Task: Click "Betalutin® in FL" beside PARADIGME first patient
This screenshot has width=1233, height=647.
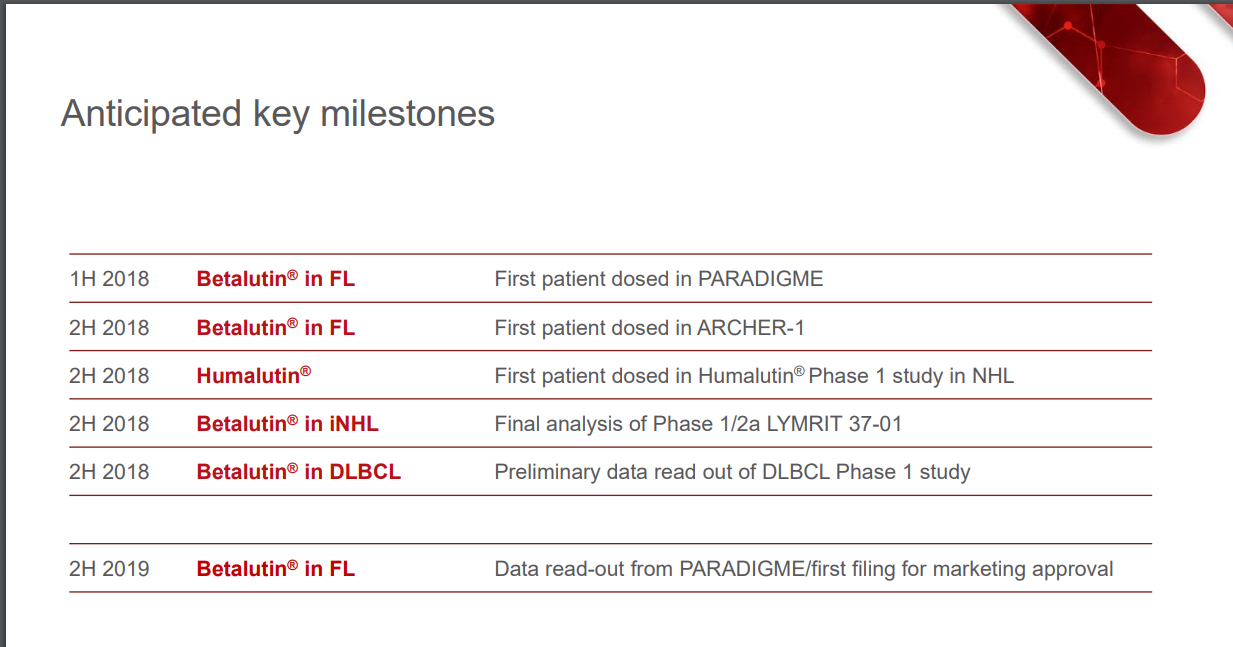Action: click(x=276, y=279)
